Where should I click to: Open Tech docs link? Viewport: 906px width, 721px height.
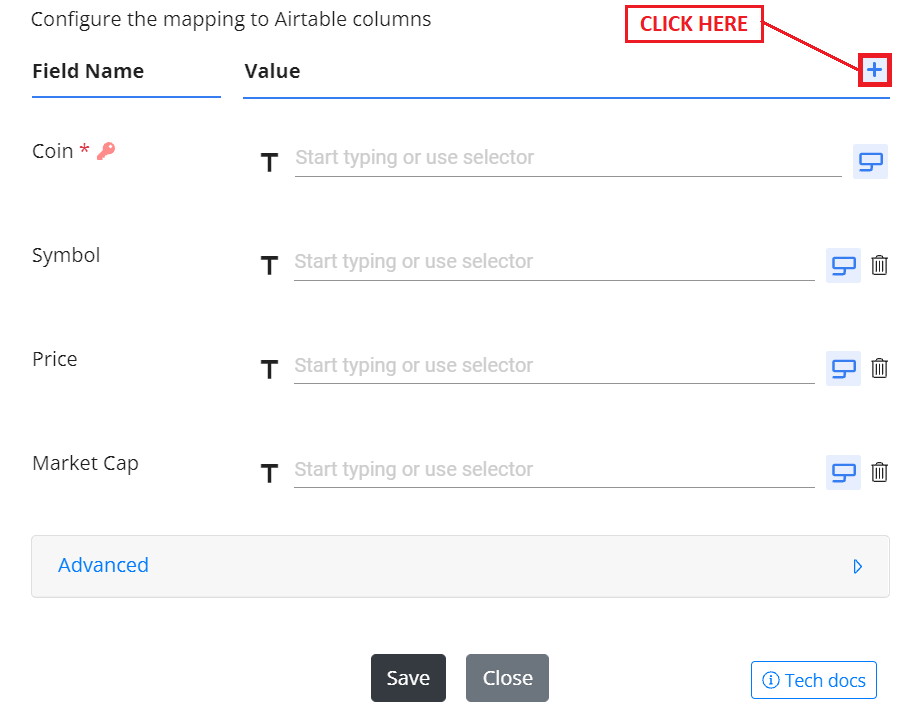tap(814, 680)
